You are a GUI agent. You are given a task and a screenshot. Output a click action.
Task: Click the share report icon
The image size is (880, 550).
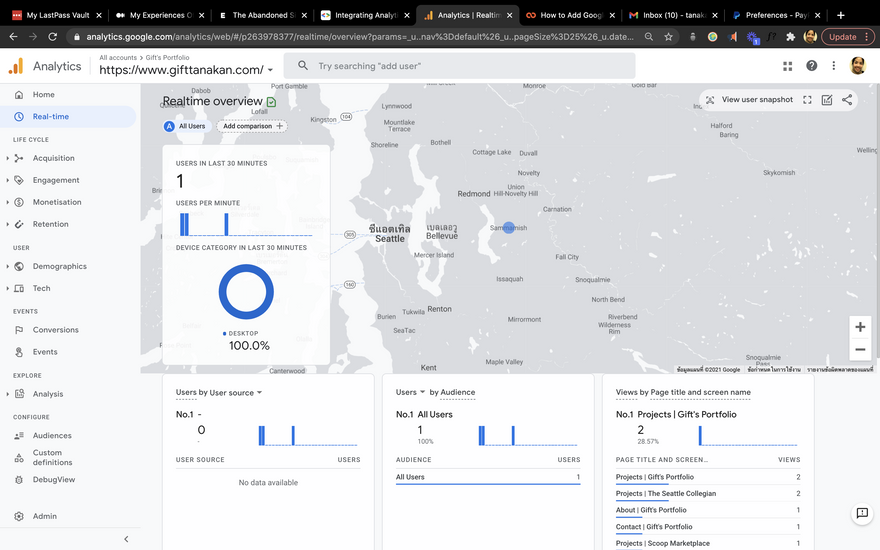847,100
